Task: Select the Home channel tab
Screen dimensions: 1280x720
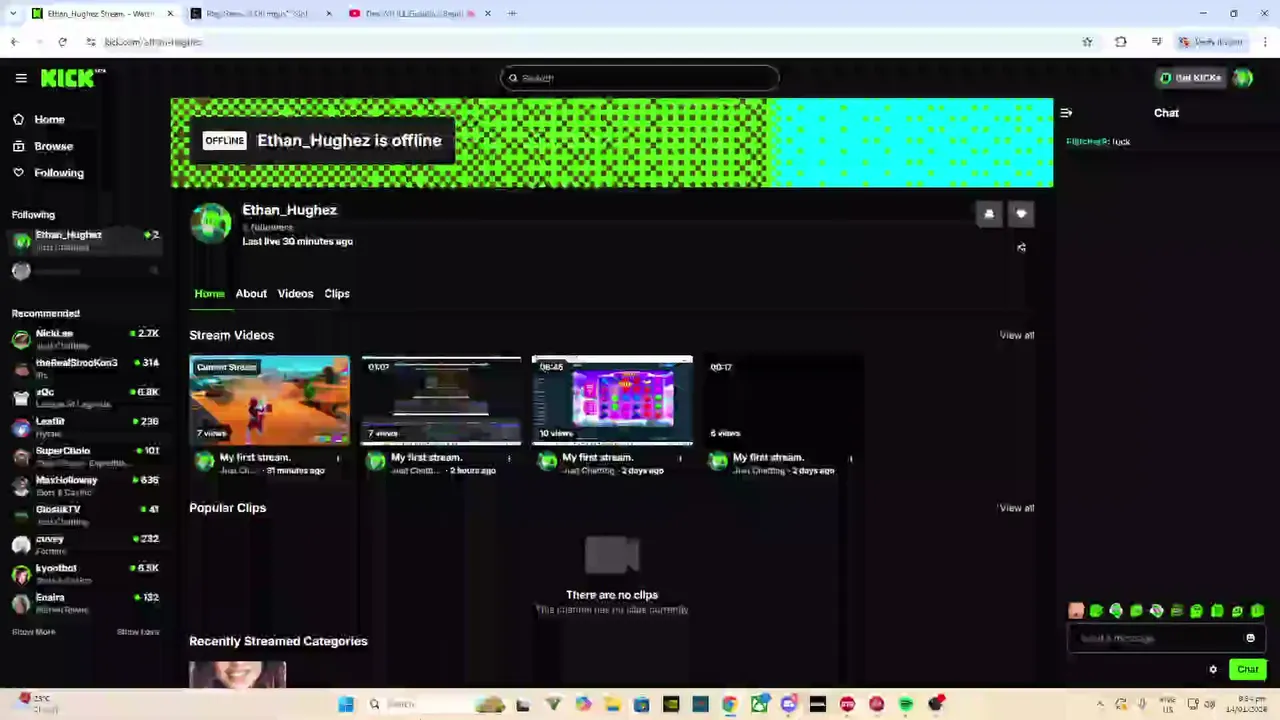Action: pyautogui.click(x=209, y=294)
